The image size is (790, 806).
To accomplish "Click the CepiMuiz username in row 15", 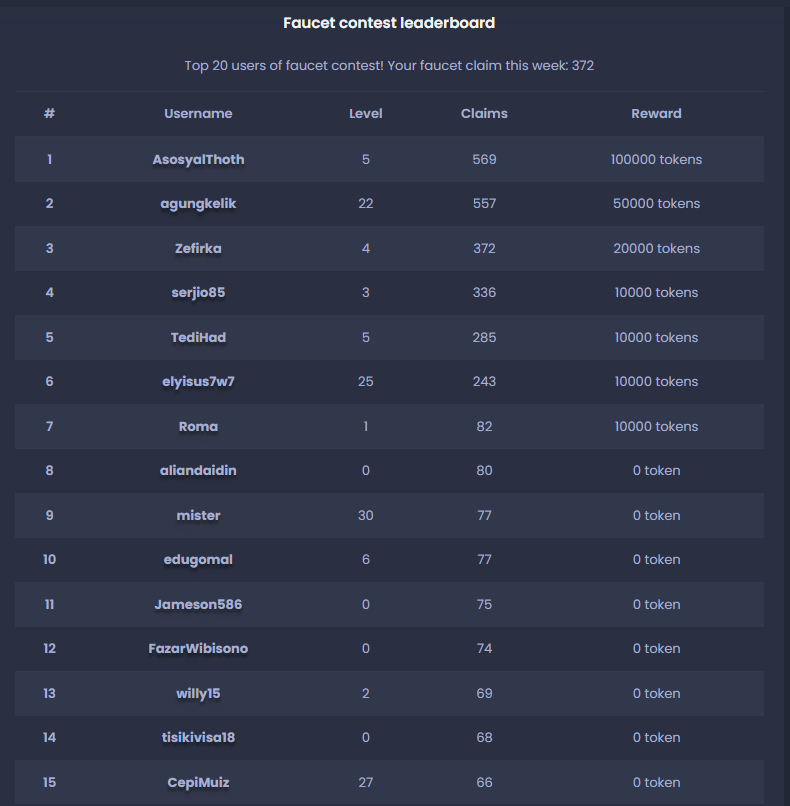I will point(198,782).
